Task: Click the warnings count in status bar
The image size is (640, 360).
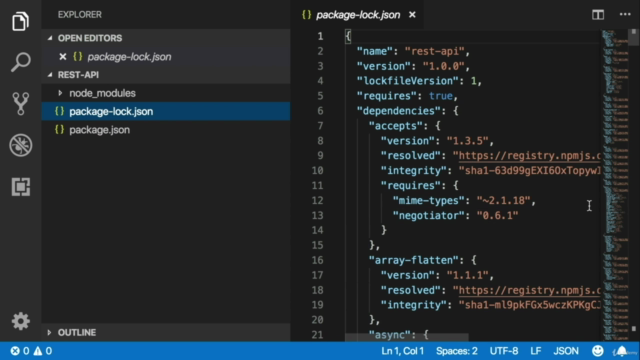Action: 43,351
